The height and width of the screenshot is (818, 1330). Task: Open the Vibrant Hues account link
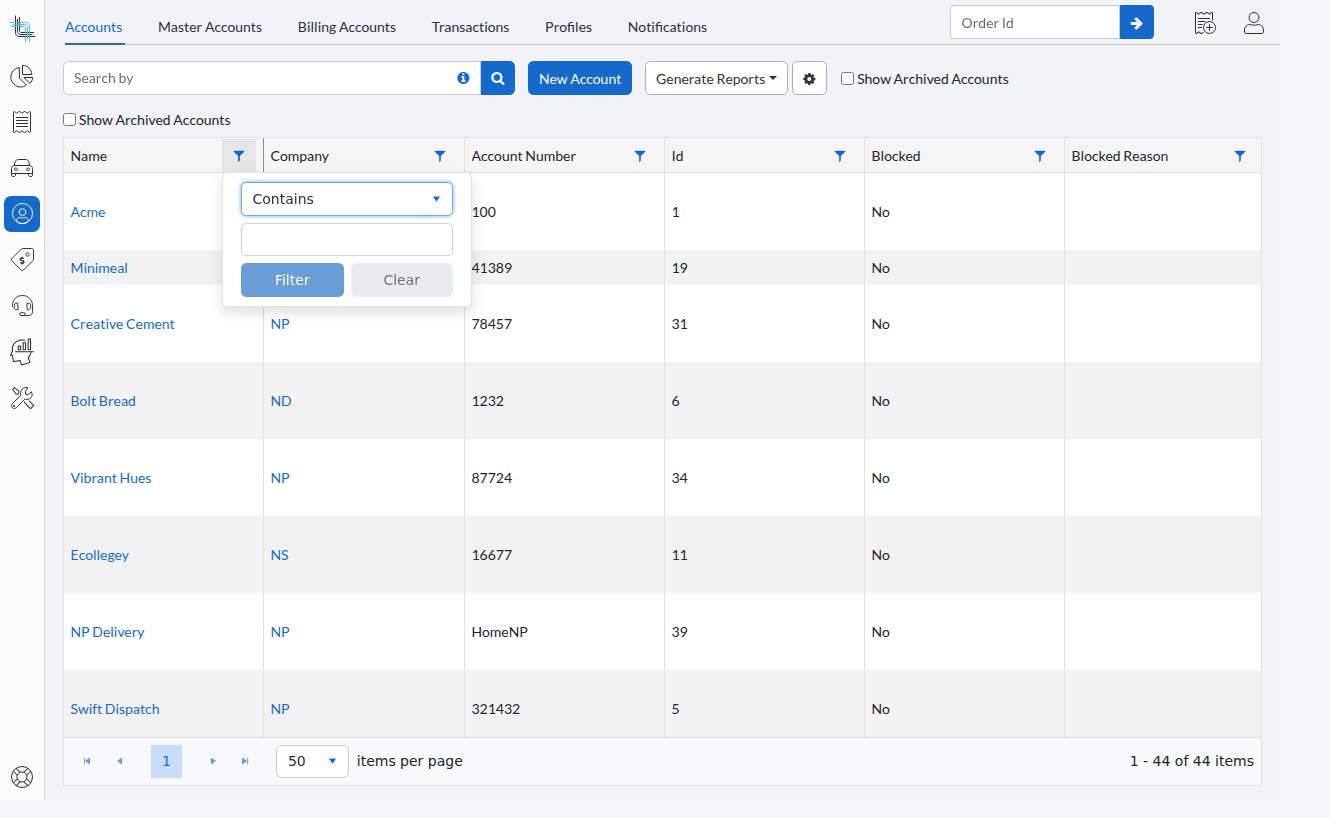(111, 478)
